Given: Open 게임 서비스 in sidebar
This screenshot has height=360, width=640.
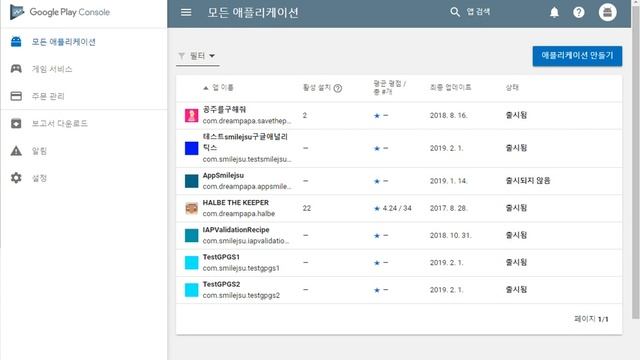Looking at the screenshot, I should click(84, 69).
